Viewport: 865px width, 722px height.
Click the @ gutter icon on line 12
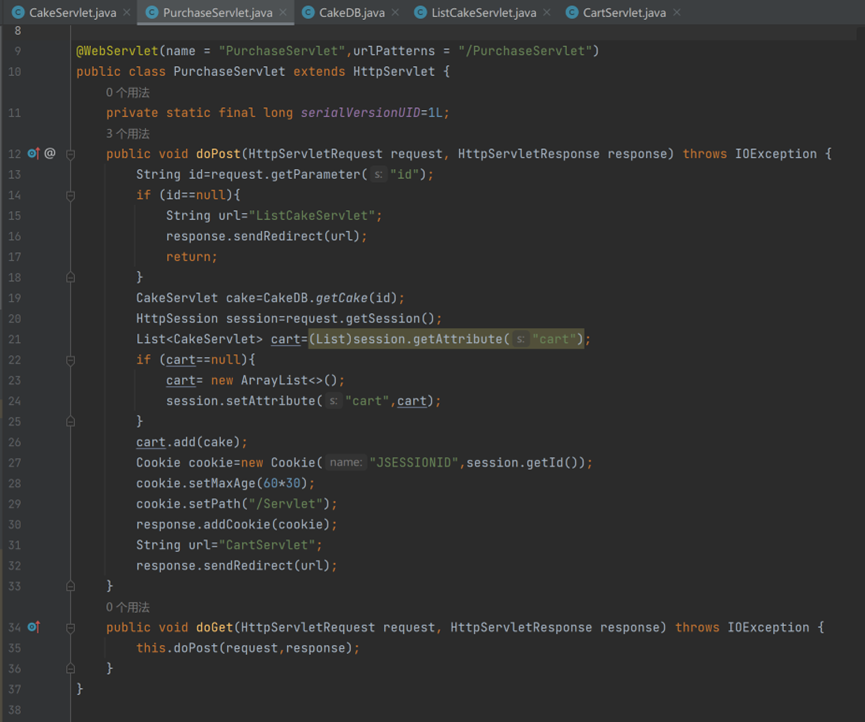(x=50, y=153)
